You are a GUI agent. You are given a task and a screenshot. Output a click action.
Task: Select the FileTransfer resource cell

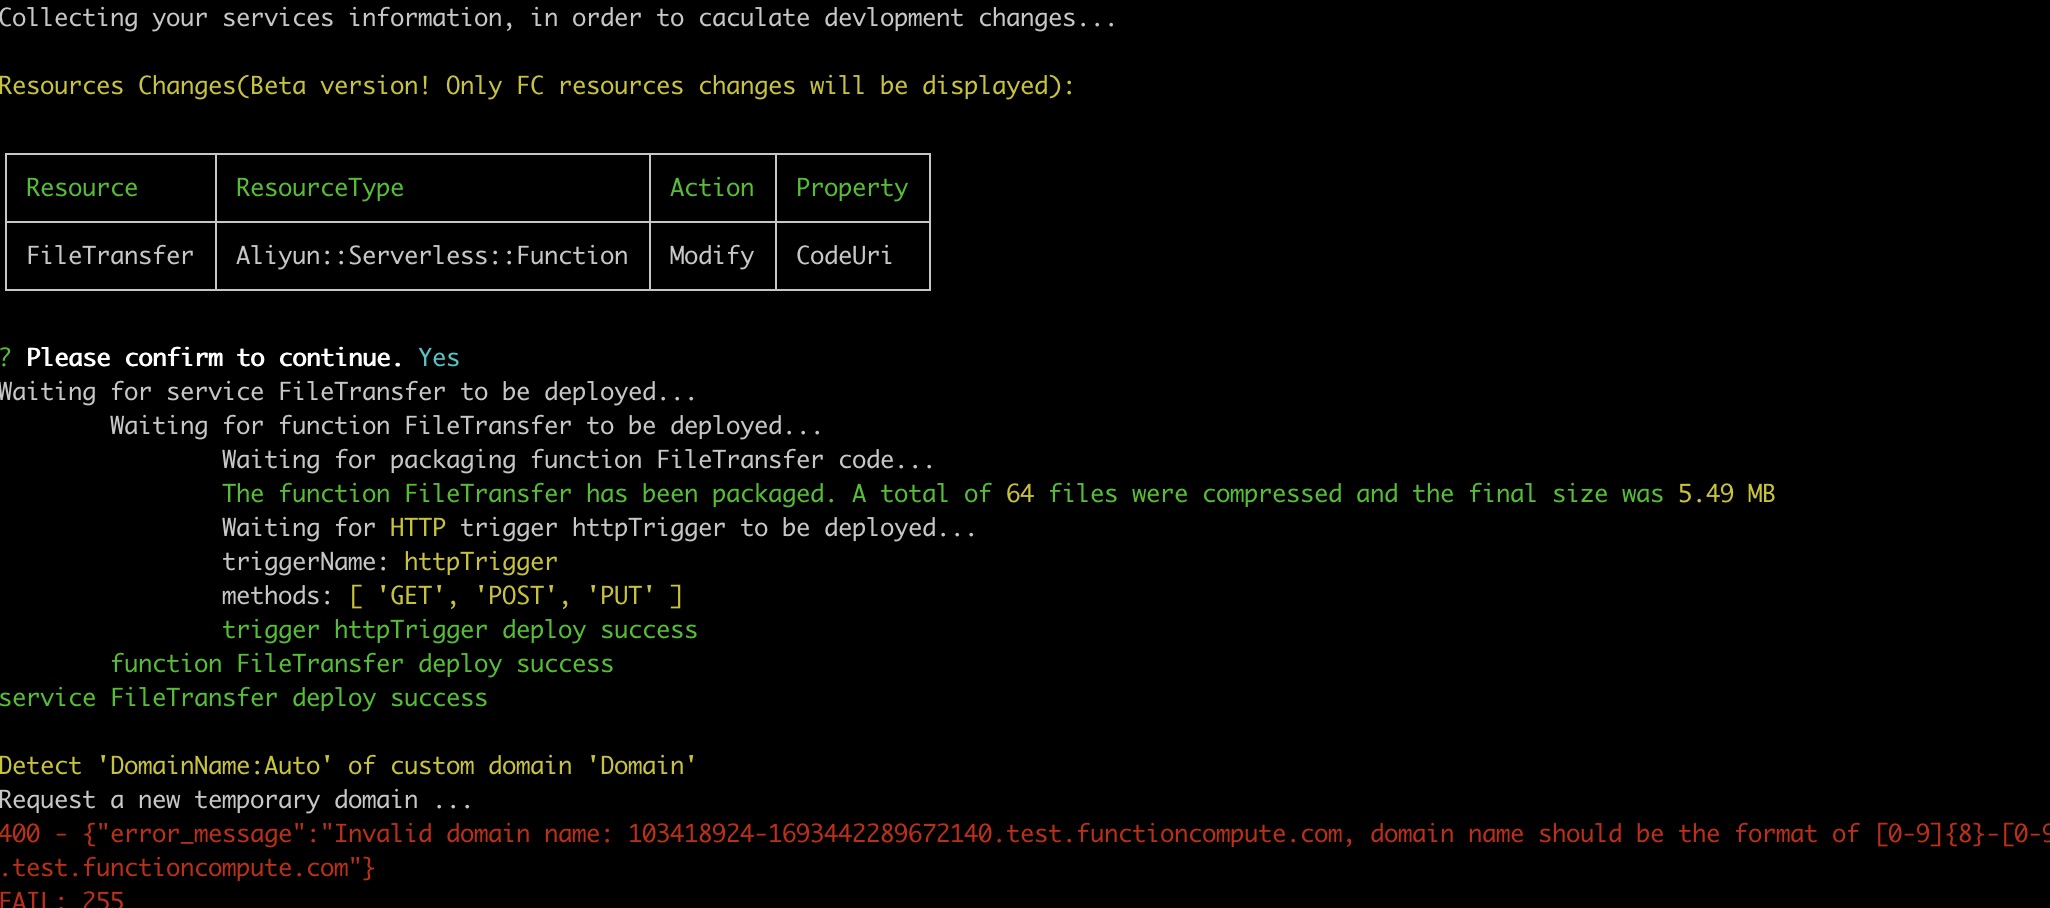tap(110, 256)
